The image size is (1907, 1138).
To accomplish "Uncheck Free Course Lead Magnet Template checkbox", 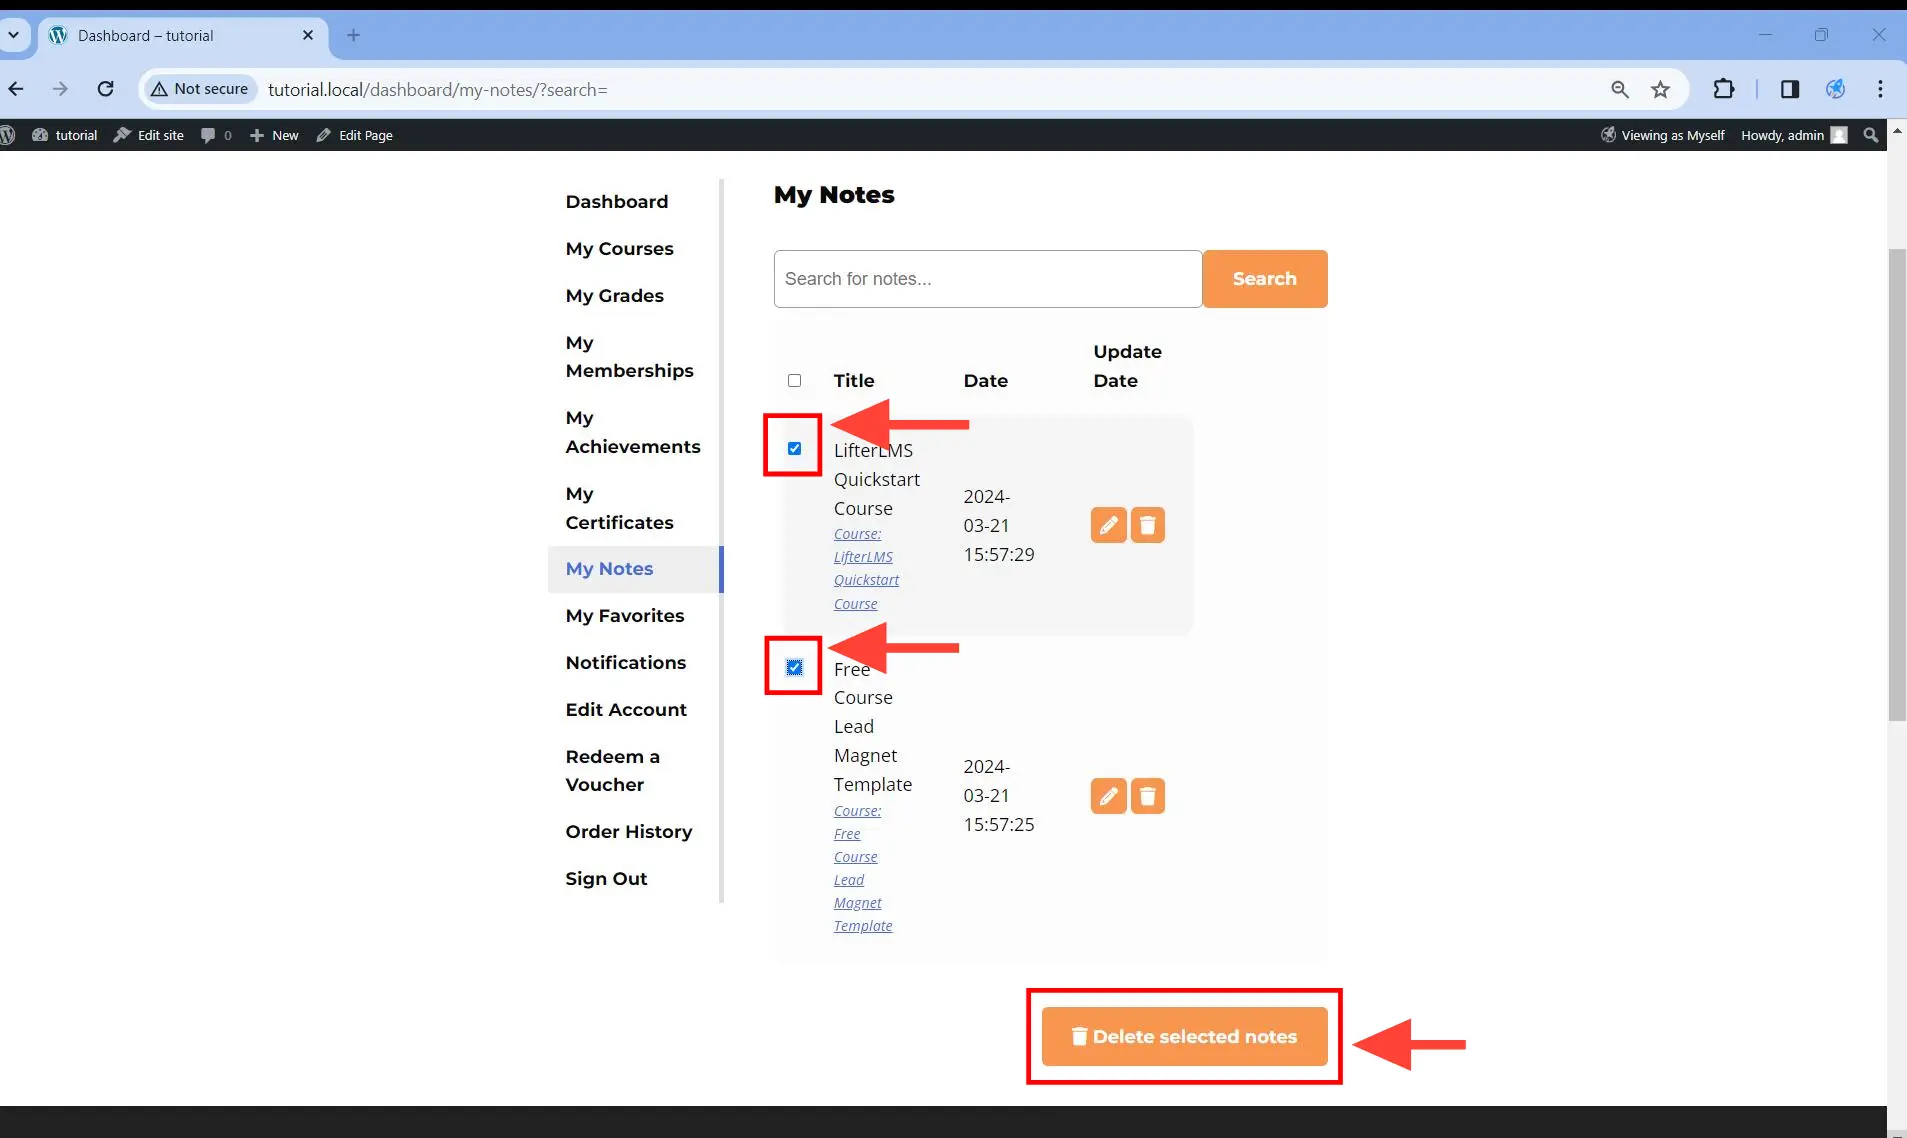I will click(x=794, y=667).
